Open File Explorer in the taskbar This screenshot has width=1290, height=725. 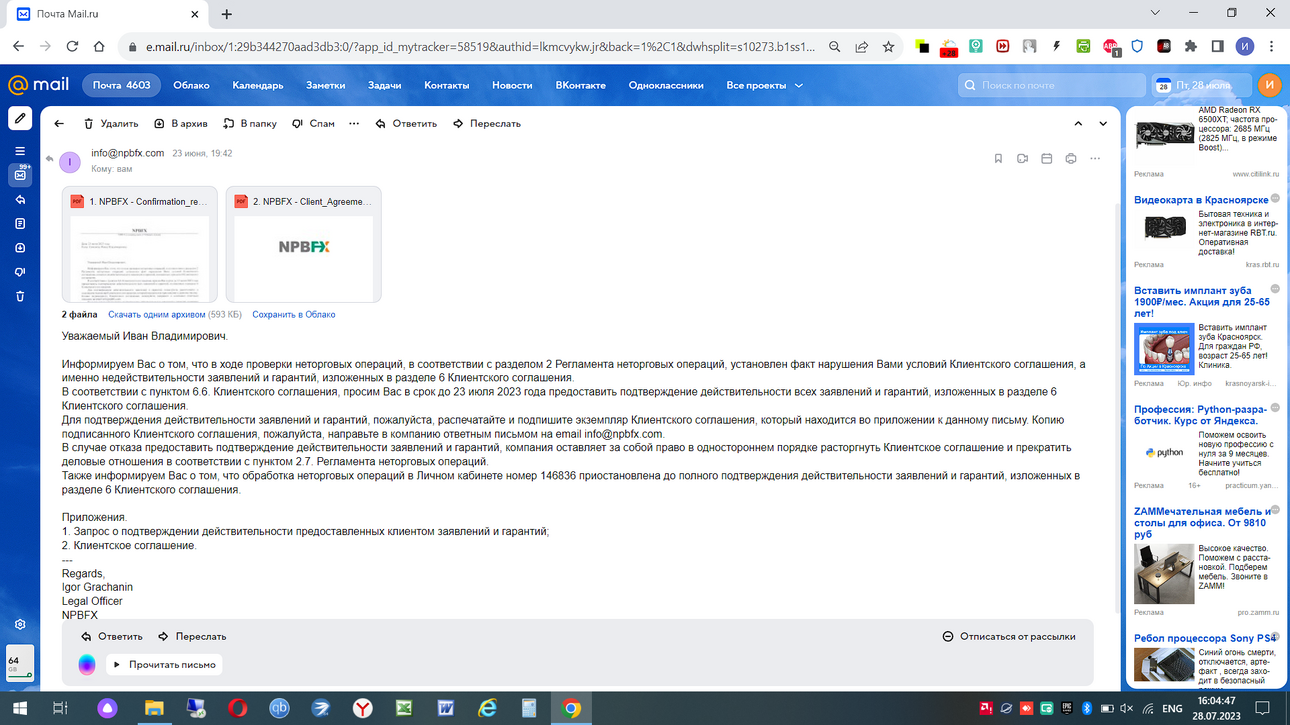coord(154,709)
